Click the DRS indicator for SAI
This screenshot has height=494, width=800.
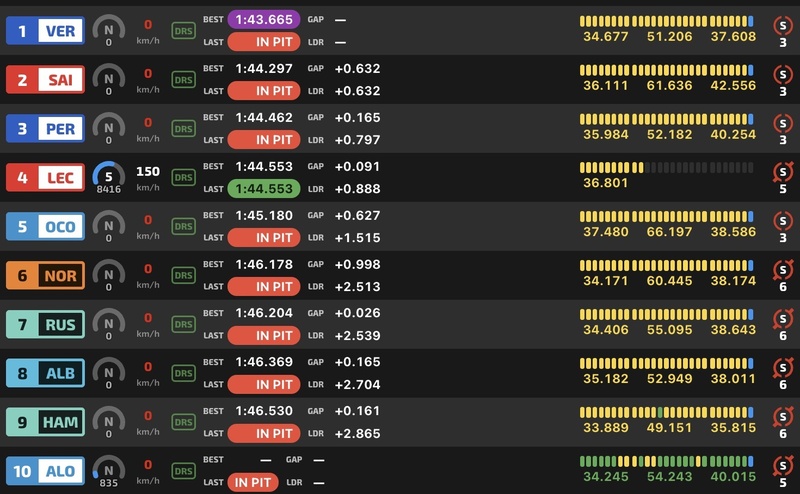pos(183,80)
